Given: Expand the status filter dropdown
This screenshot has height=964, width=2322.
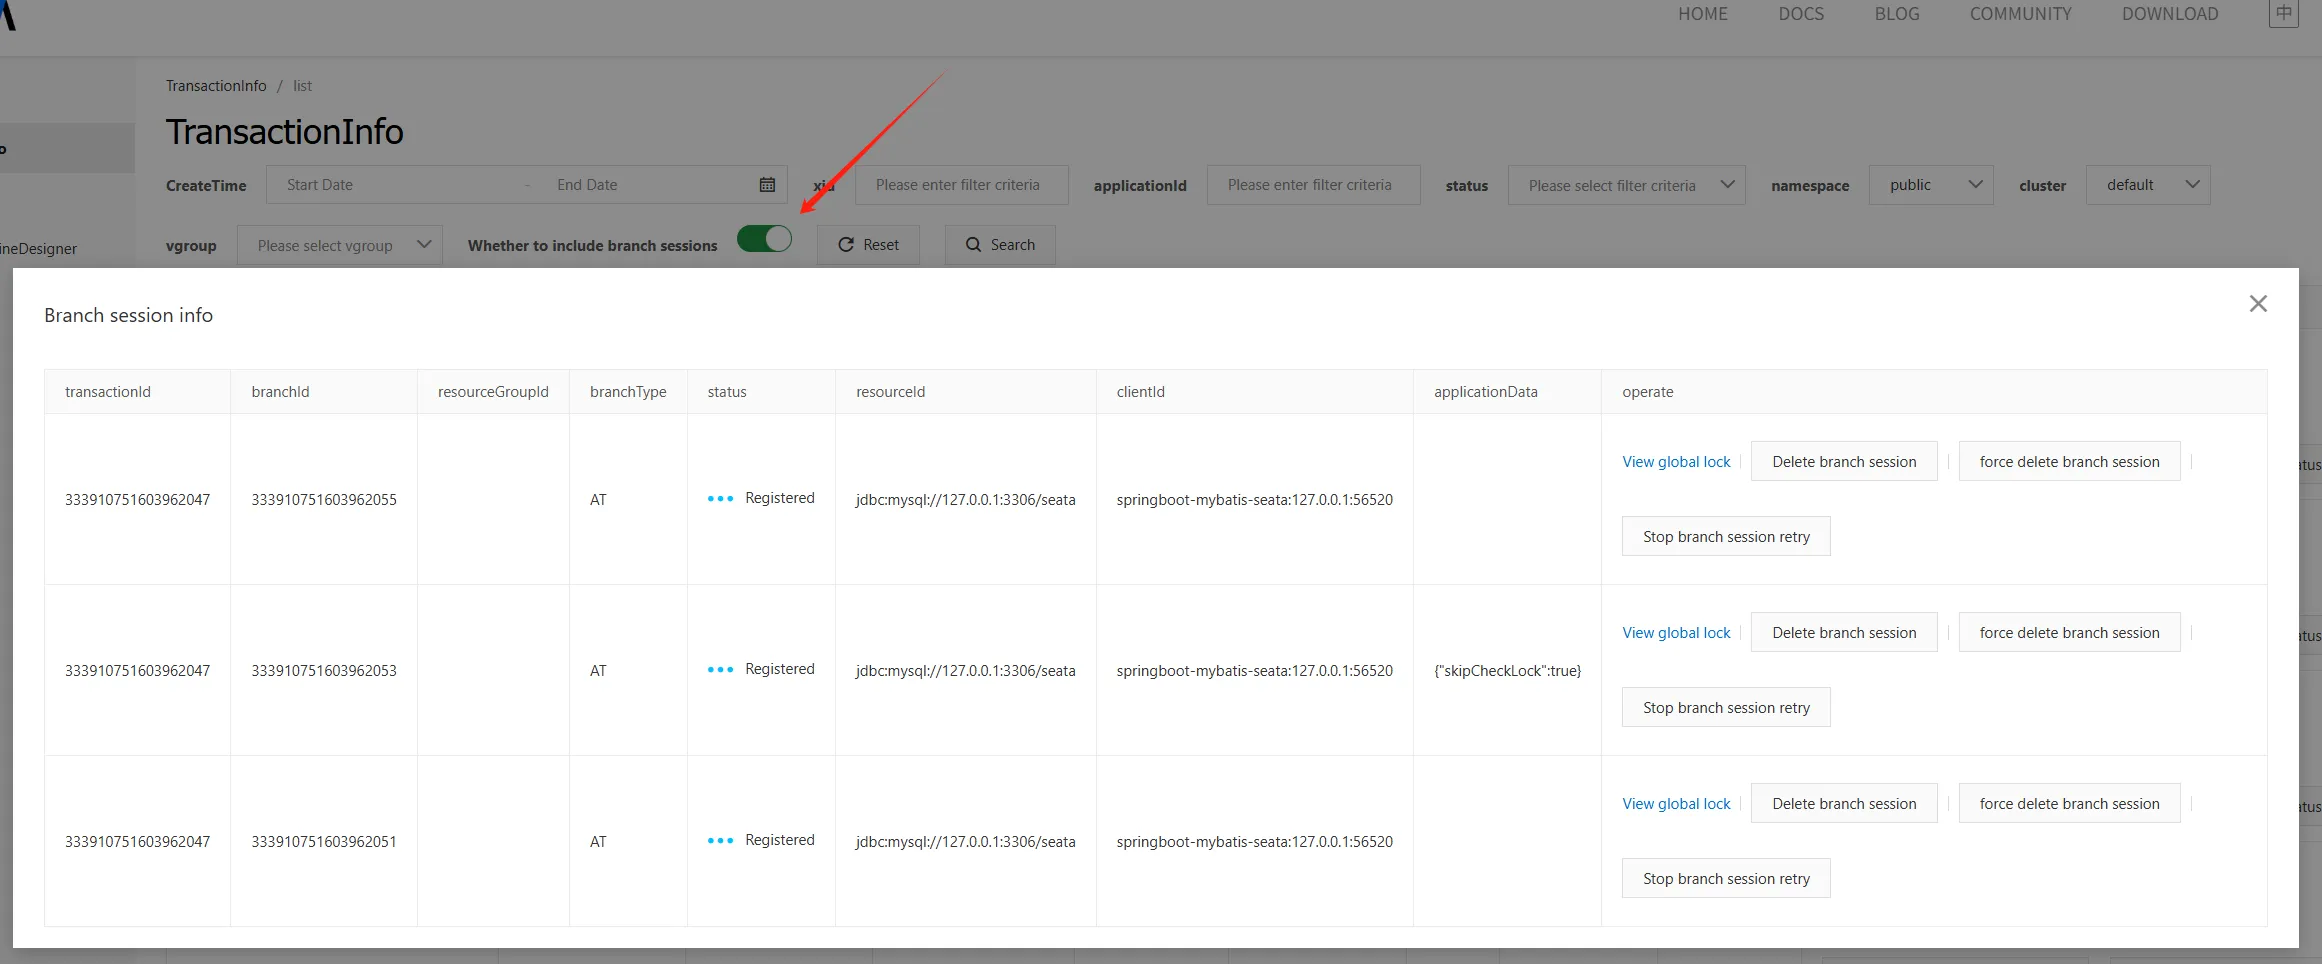Looking at the screenshot, I should coord(1626,185).
